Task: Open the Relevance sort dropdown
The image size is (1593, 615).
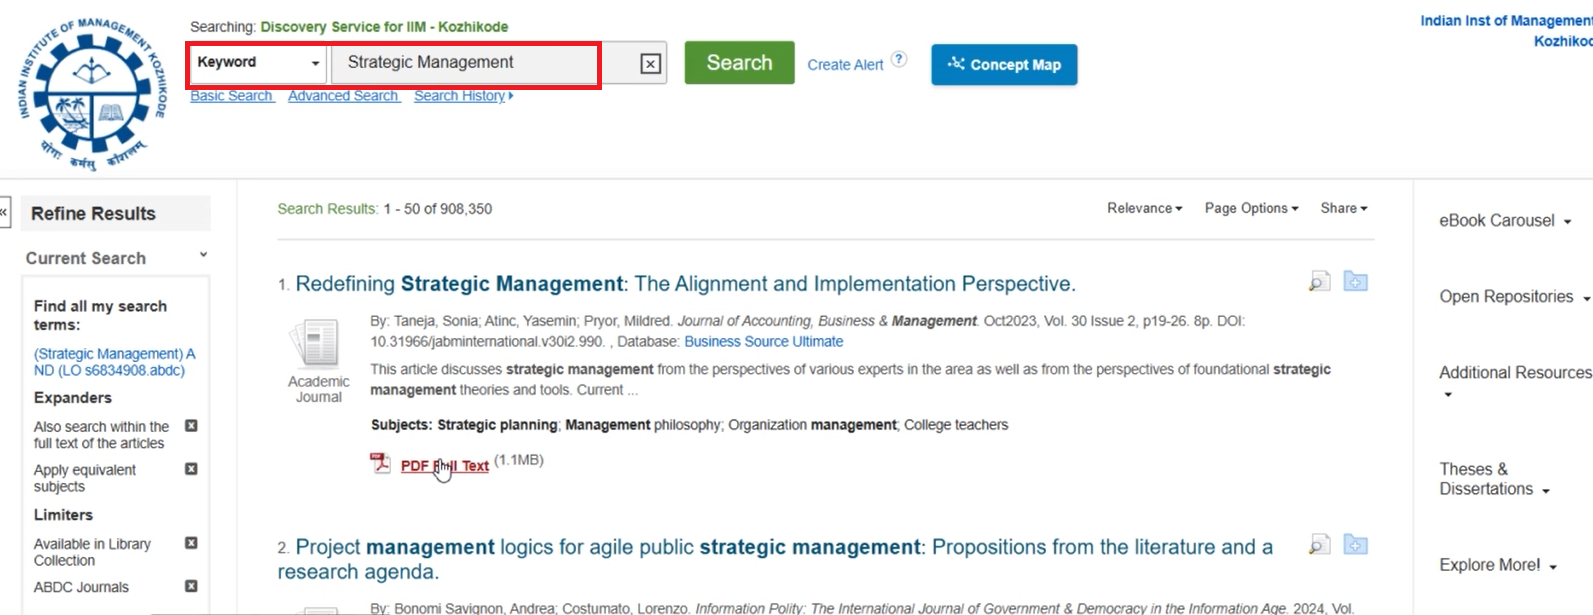Action: click(1144, 208)
